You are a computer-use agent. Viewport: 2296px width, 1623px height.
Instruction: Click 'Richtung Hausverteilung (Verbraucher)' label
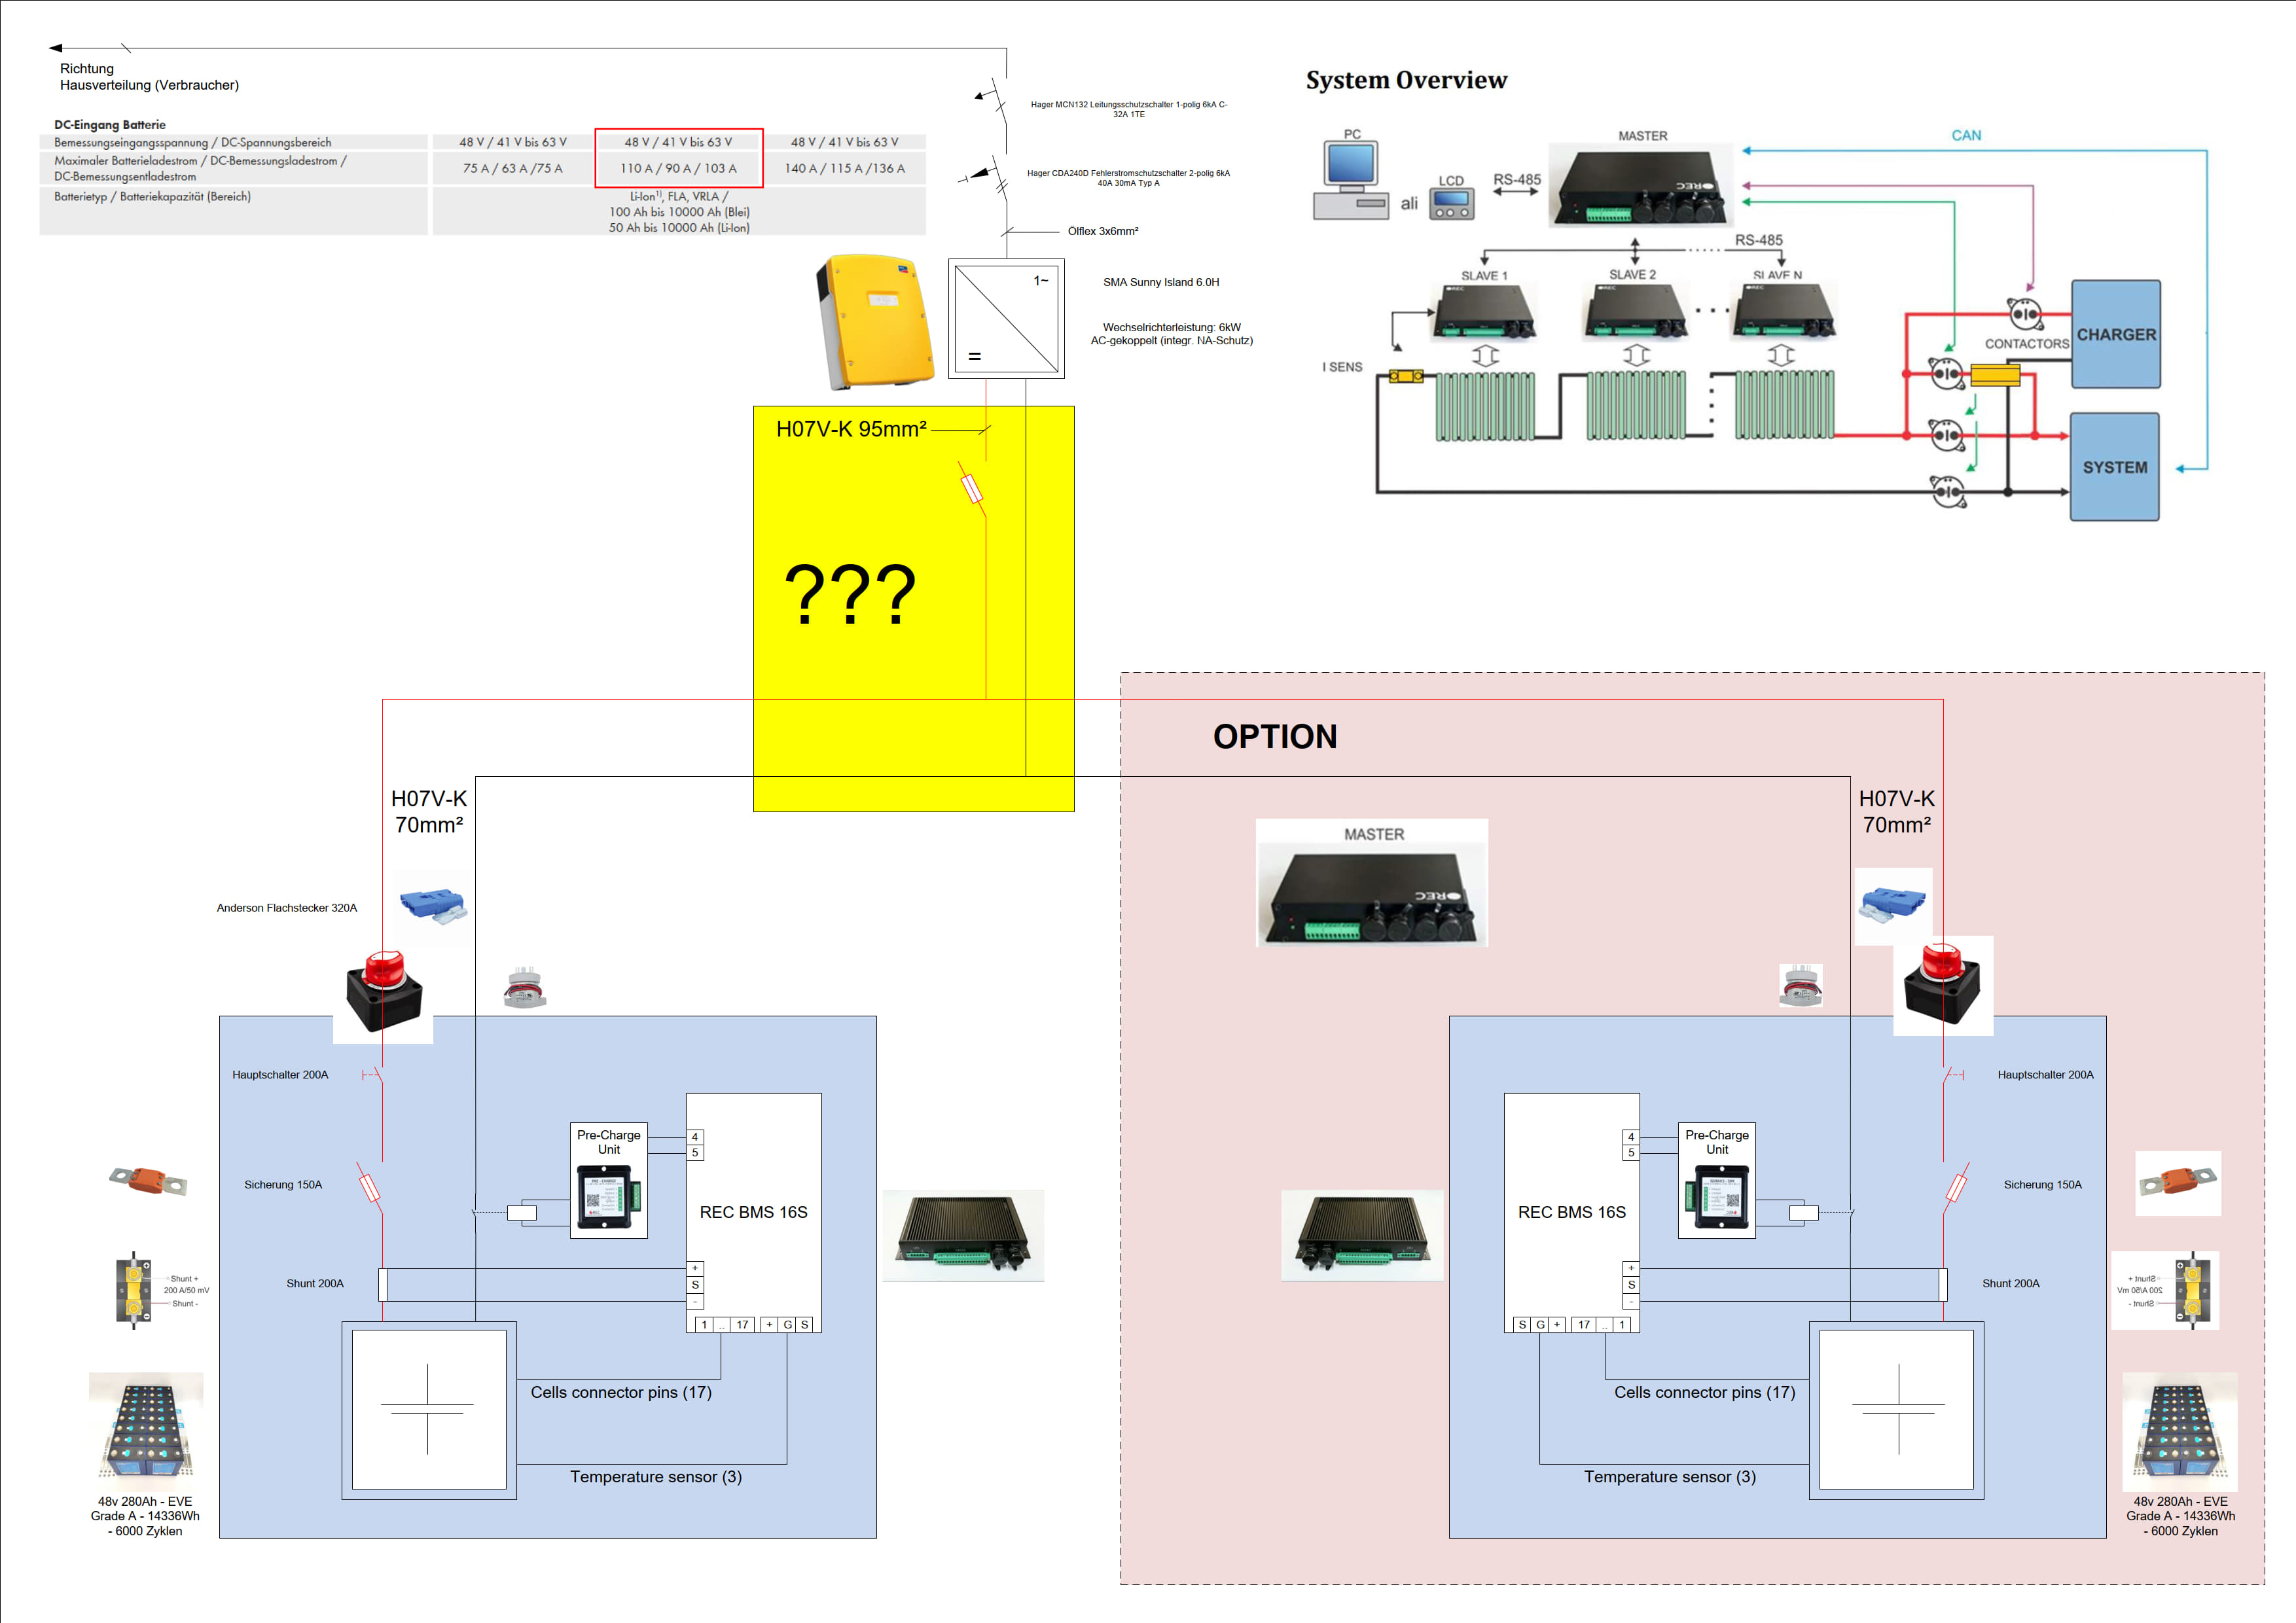pos(149,77)
